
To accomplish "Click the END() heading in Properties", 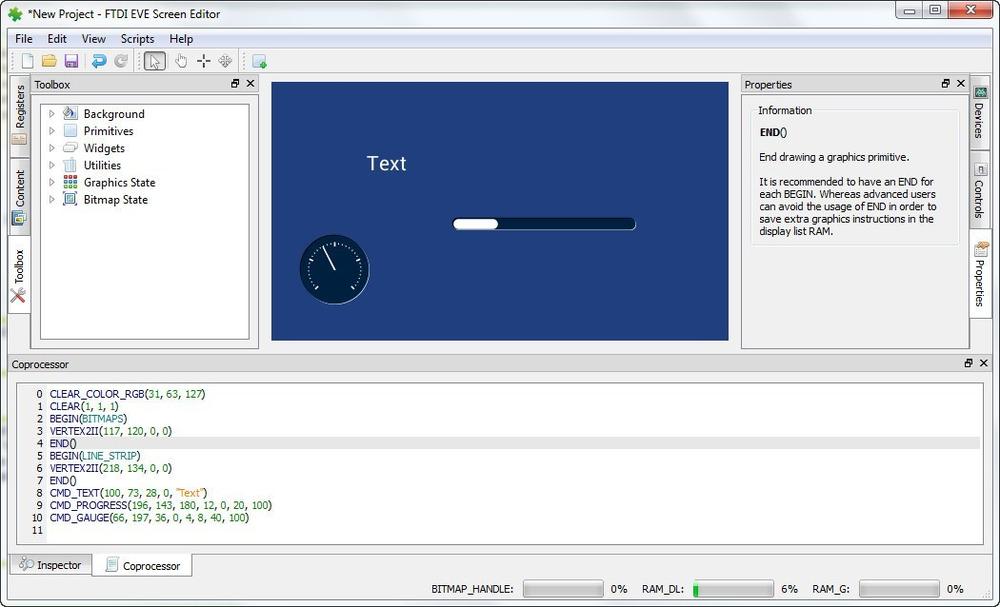I will click(774, 133).
